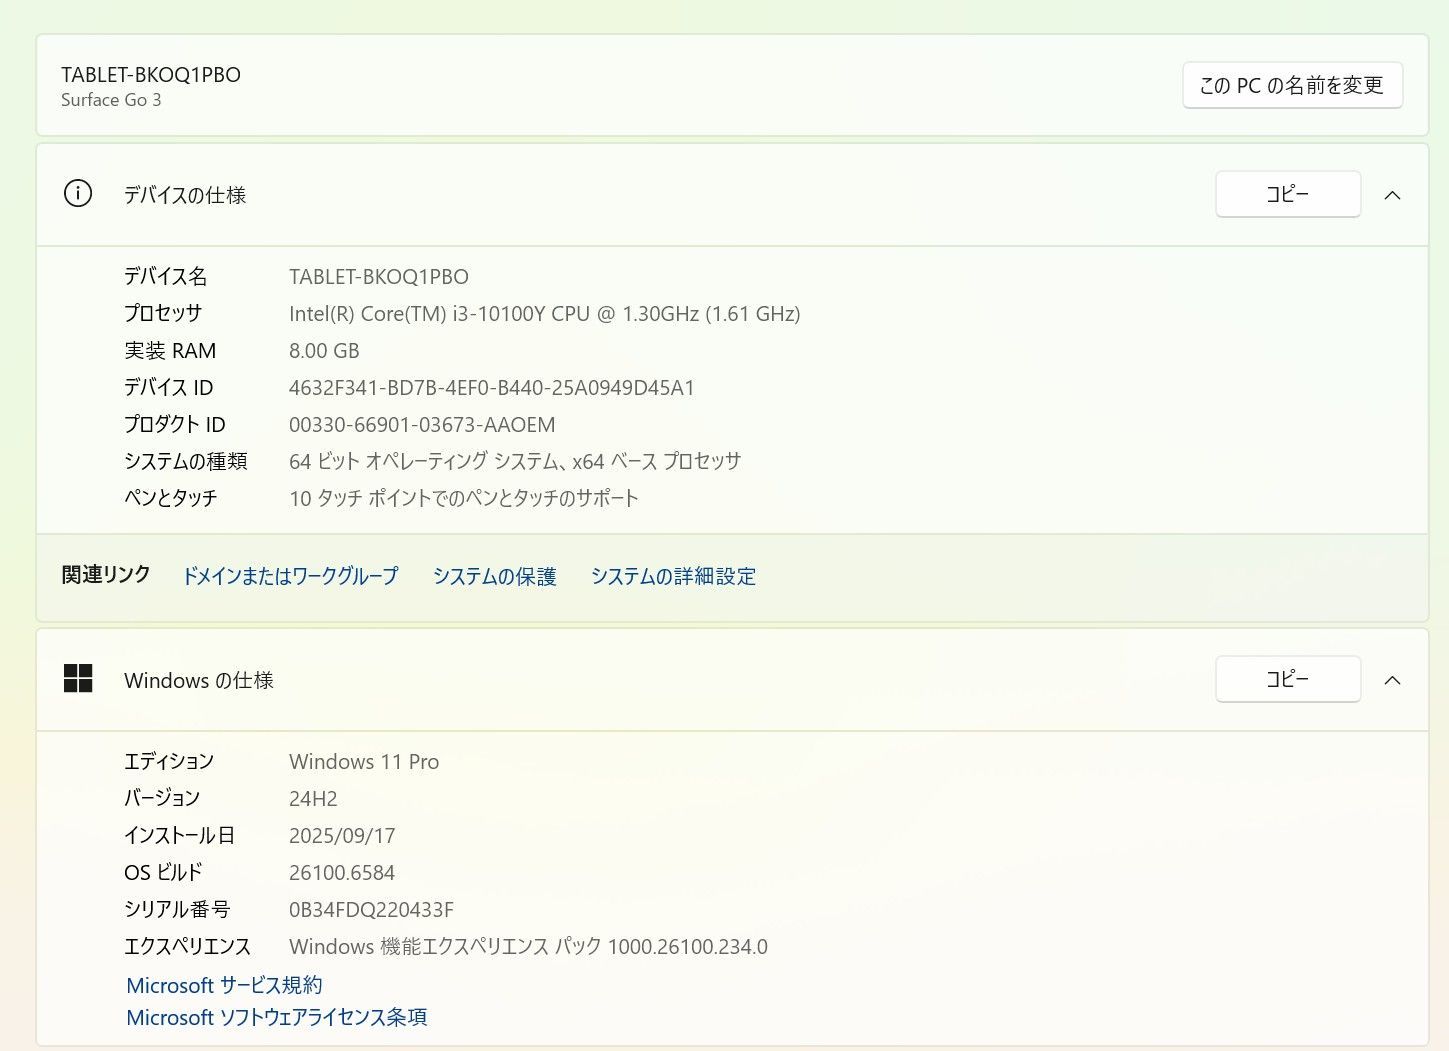Click the デバイス ID value text
The height and width of the screenshot is (1051, 1449).
491,388
